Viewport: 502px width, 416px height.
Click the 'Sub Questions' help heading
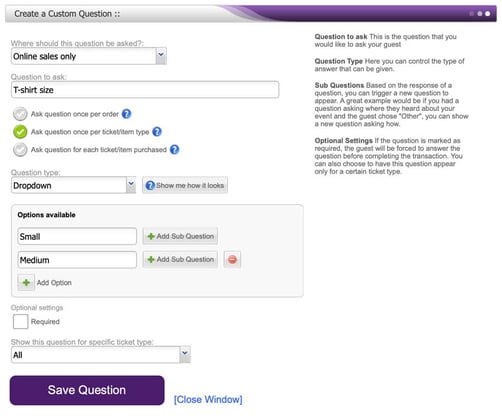pos(339,85)
